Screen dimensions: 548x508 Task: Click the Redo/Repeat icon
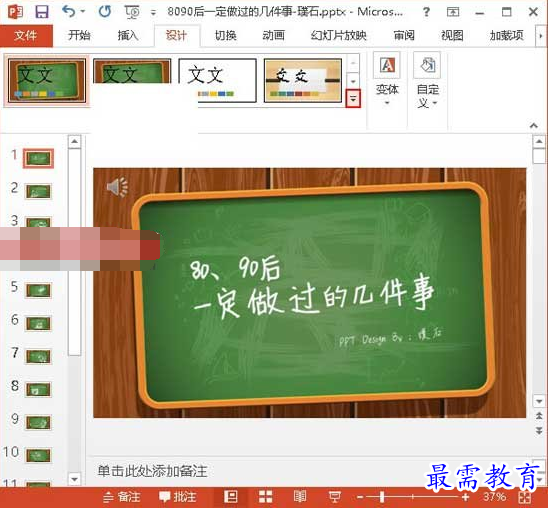[x=104, y=12]
